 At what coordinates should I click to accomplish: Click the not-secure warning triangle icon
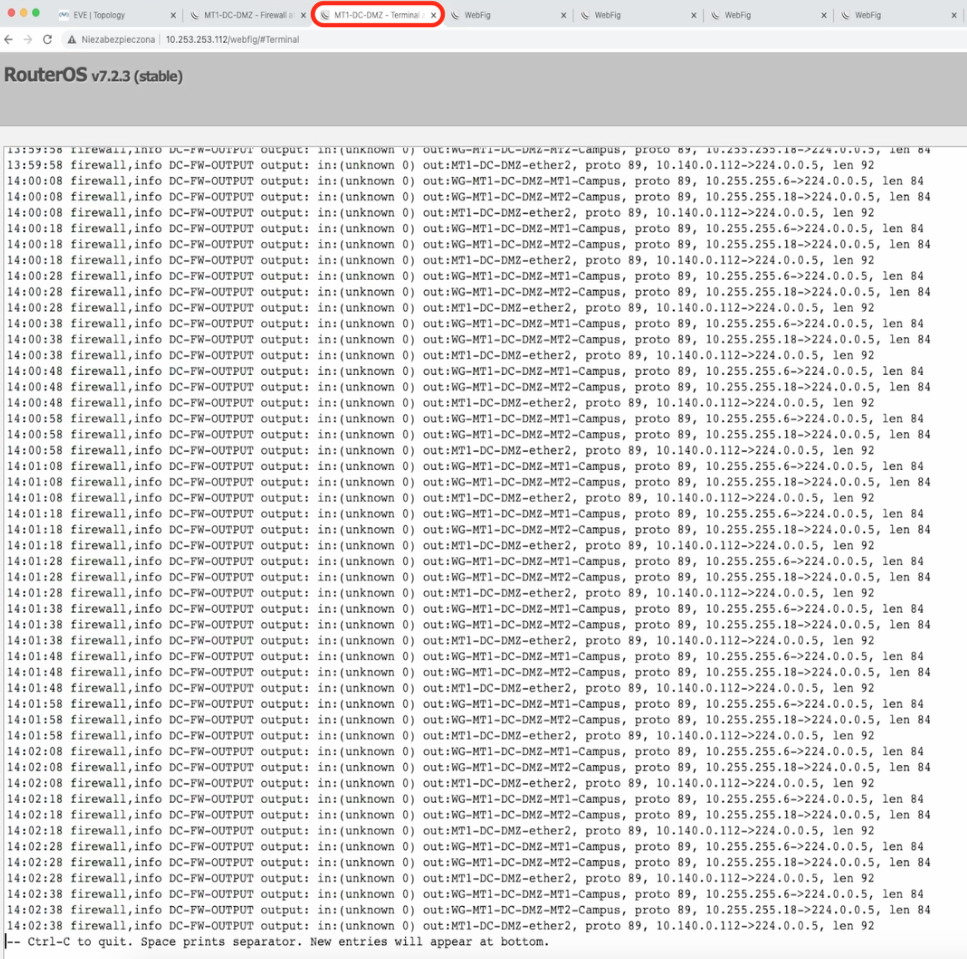point(71,39)
